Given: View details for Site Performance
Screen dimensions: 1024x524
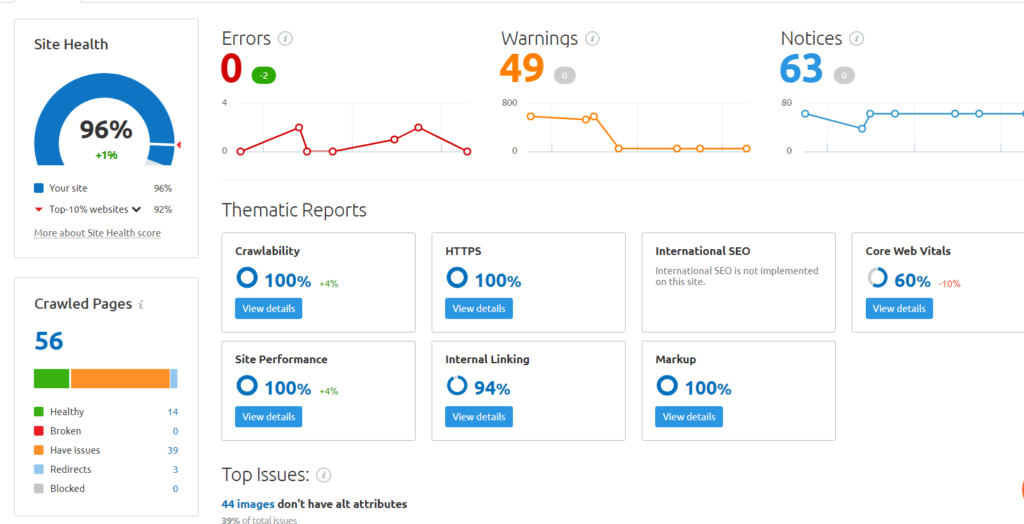Looking at the screenshot, I should (268, 416).
